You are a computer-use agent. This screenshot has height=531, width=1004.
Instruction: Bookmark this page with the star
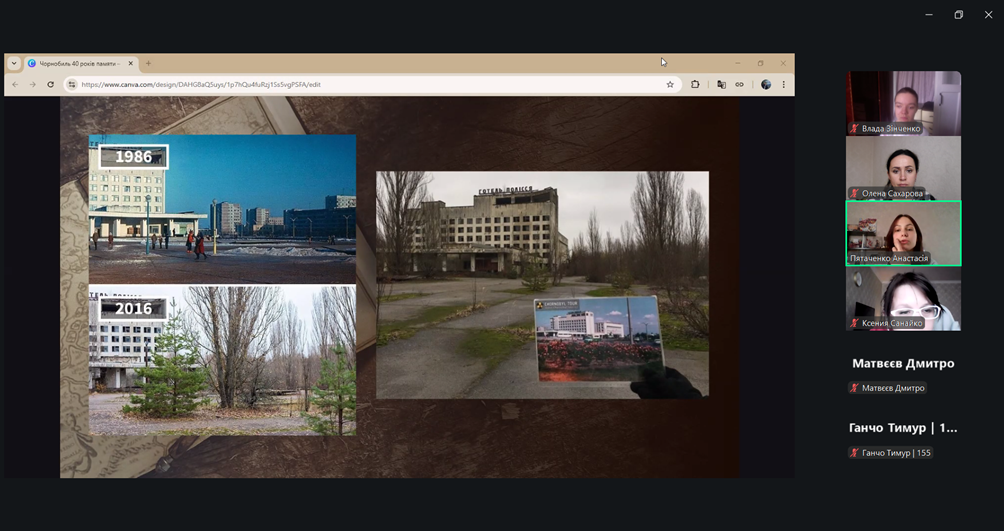click(x=670, y=85)
